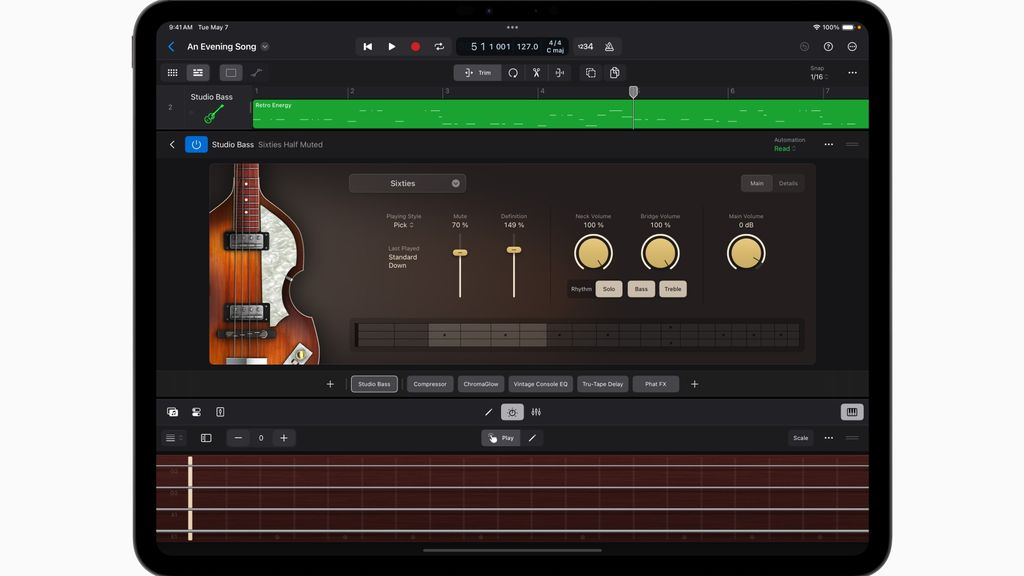The image size is (1024, 576).
Task: Select the automation pencil tool
Action: (x=489, y=411)
